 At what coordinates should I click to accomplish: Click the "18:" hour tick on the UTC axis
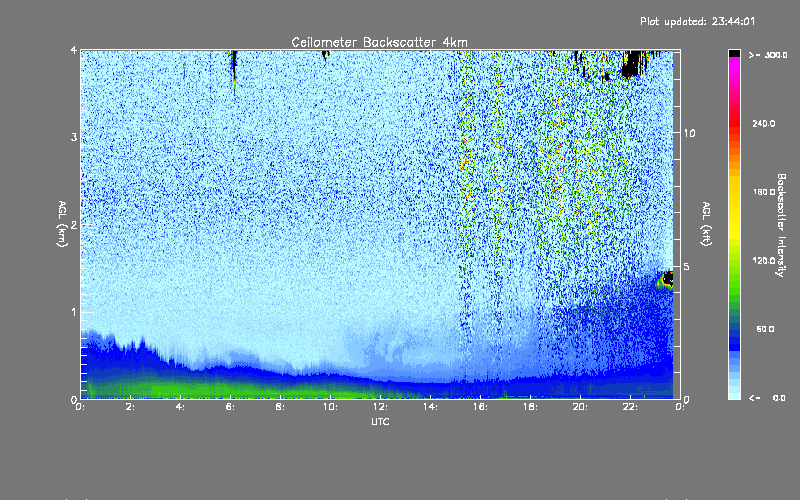[x=531, y=407]
